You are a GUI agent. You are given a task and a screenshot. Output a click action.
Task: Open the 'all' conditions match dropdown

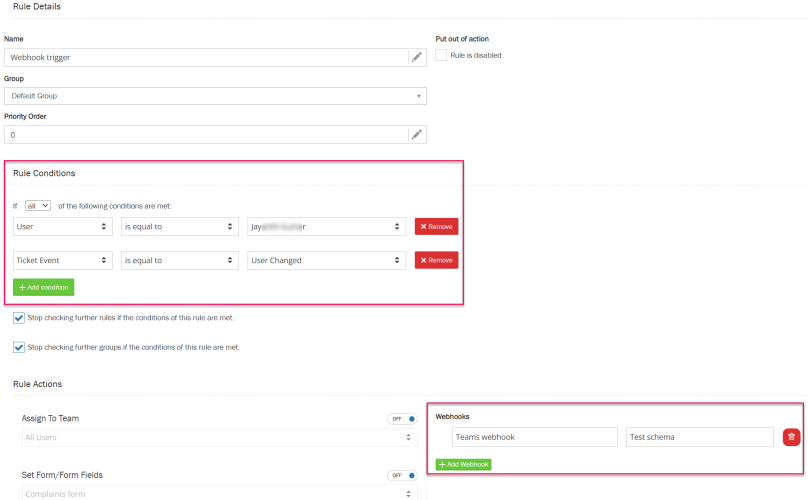click(38, 205)
